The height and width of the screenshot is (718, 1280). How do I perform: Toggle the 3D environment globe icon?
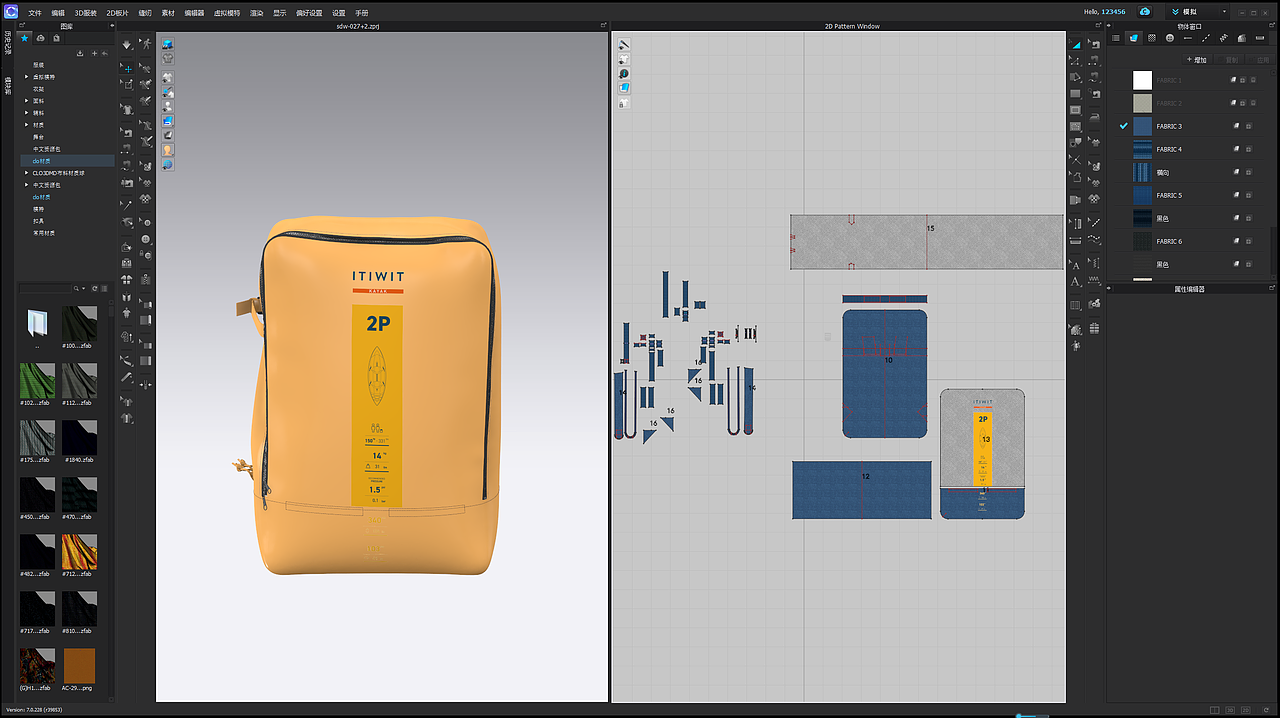coord(167,164)
